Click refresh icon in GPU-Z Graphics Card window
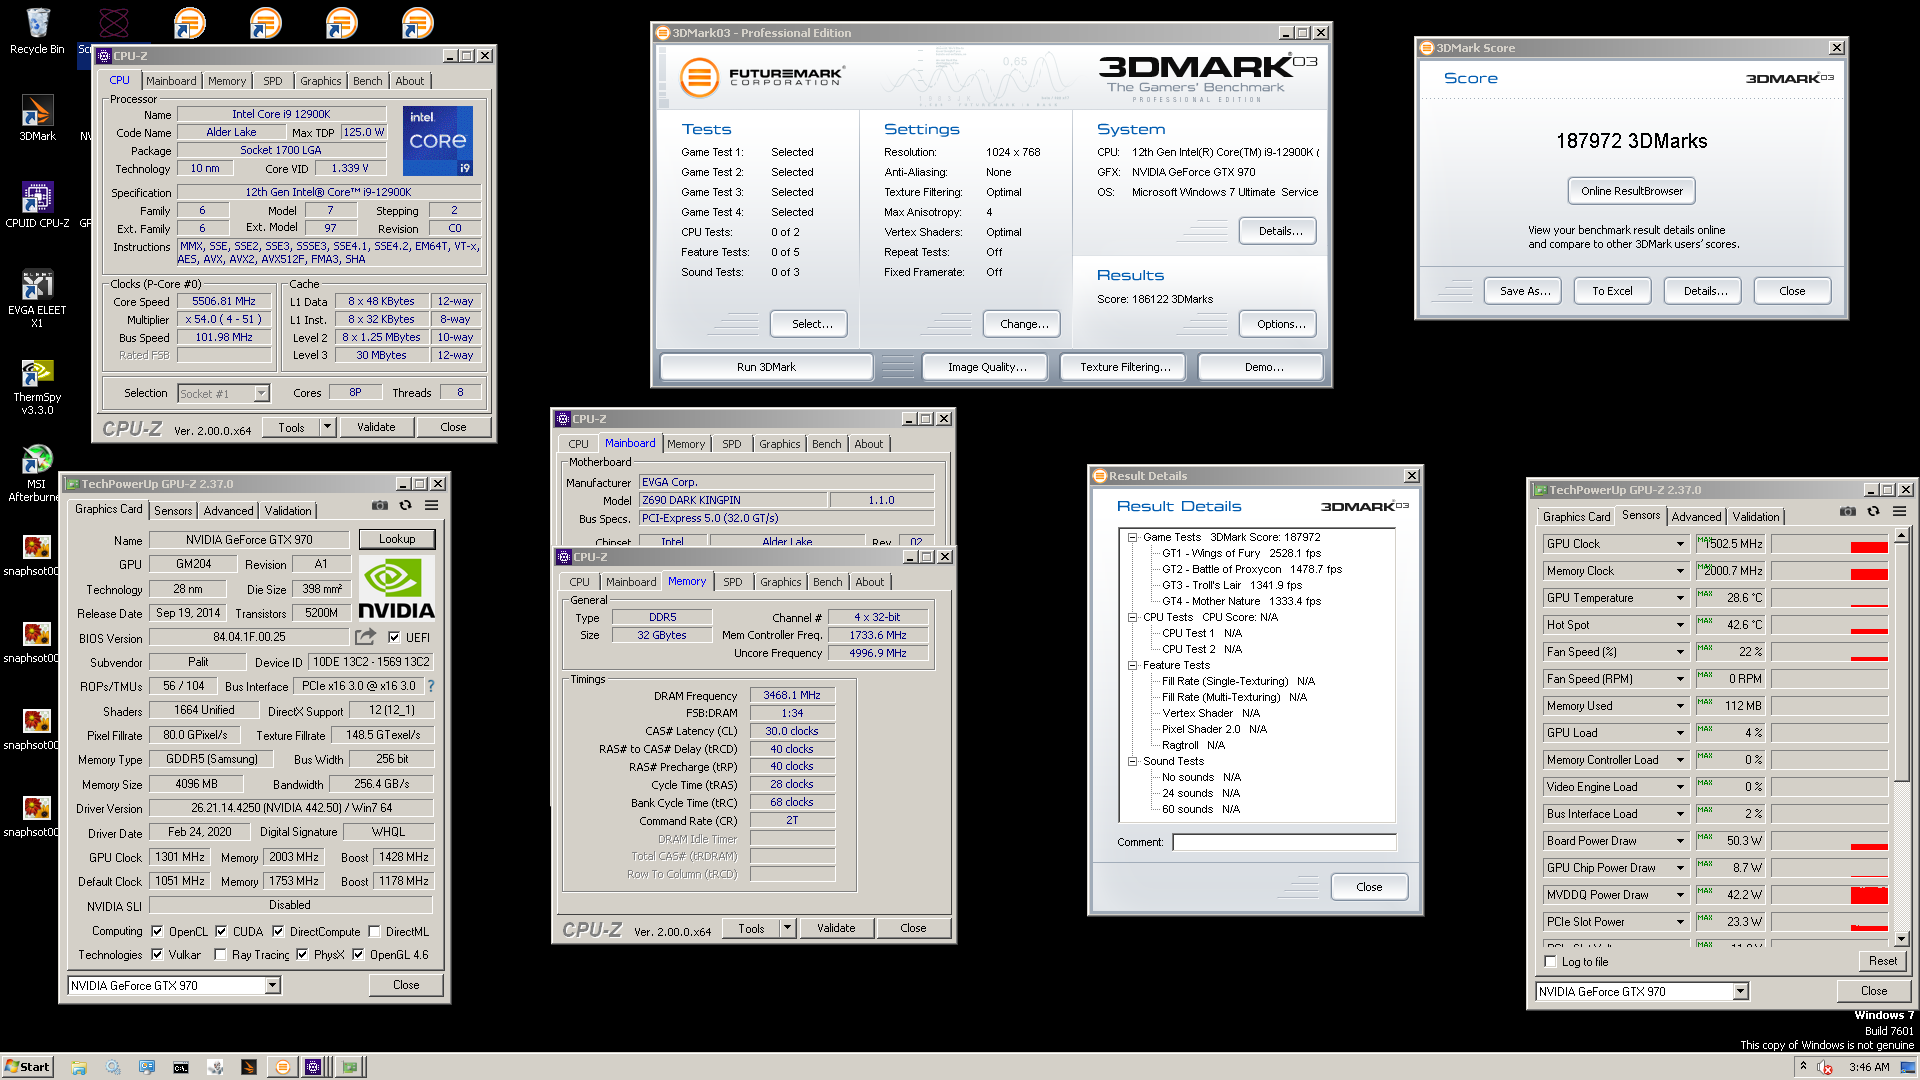 coord(405,506)
